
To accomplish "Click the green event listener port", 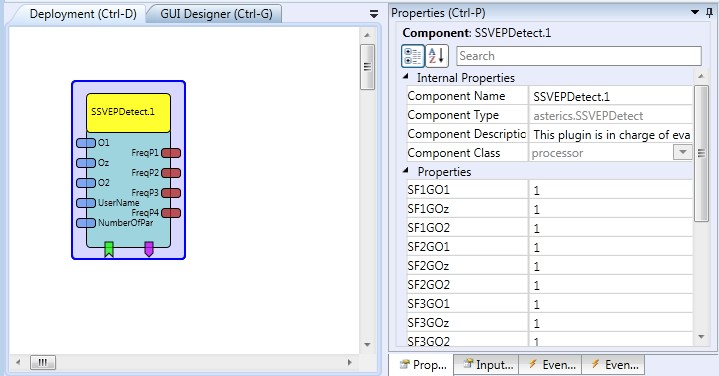I will (x=109, y=249).
